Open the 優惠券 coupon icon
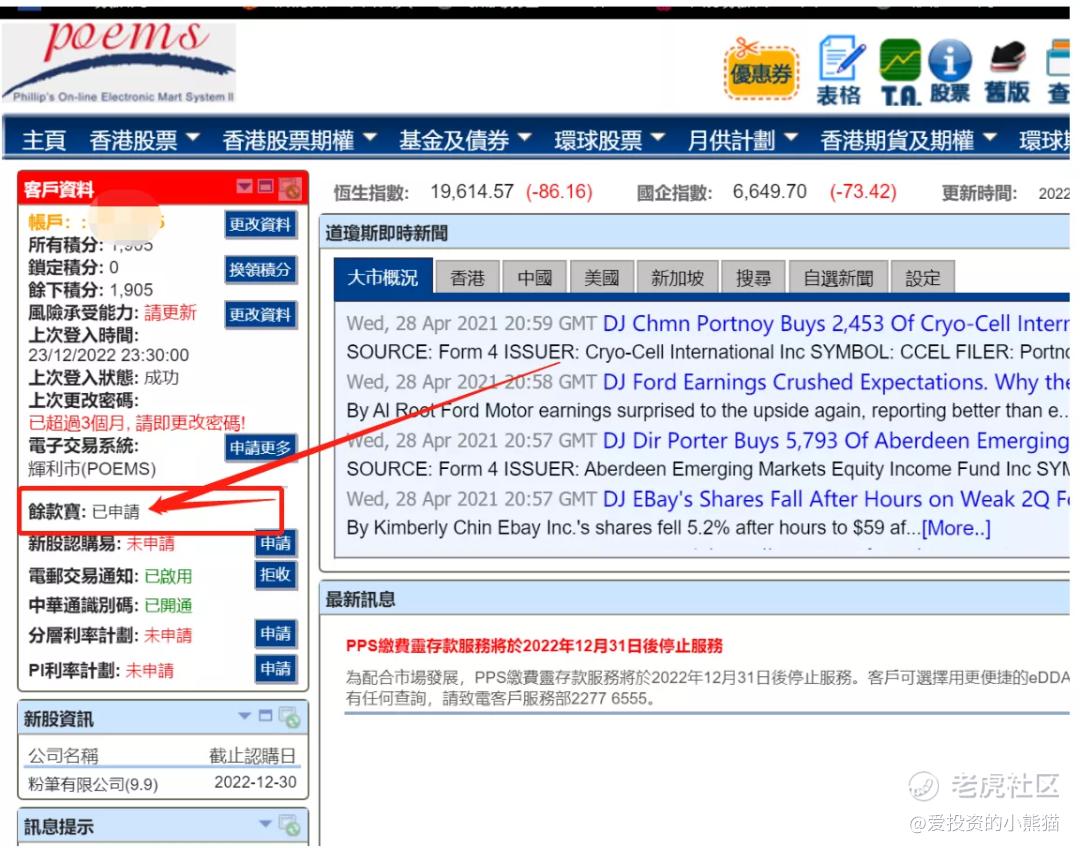The image size is (1080, 848). click(761, 71)
